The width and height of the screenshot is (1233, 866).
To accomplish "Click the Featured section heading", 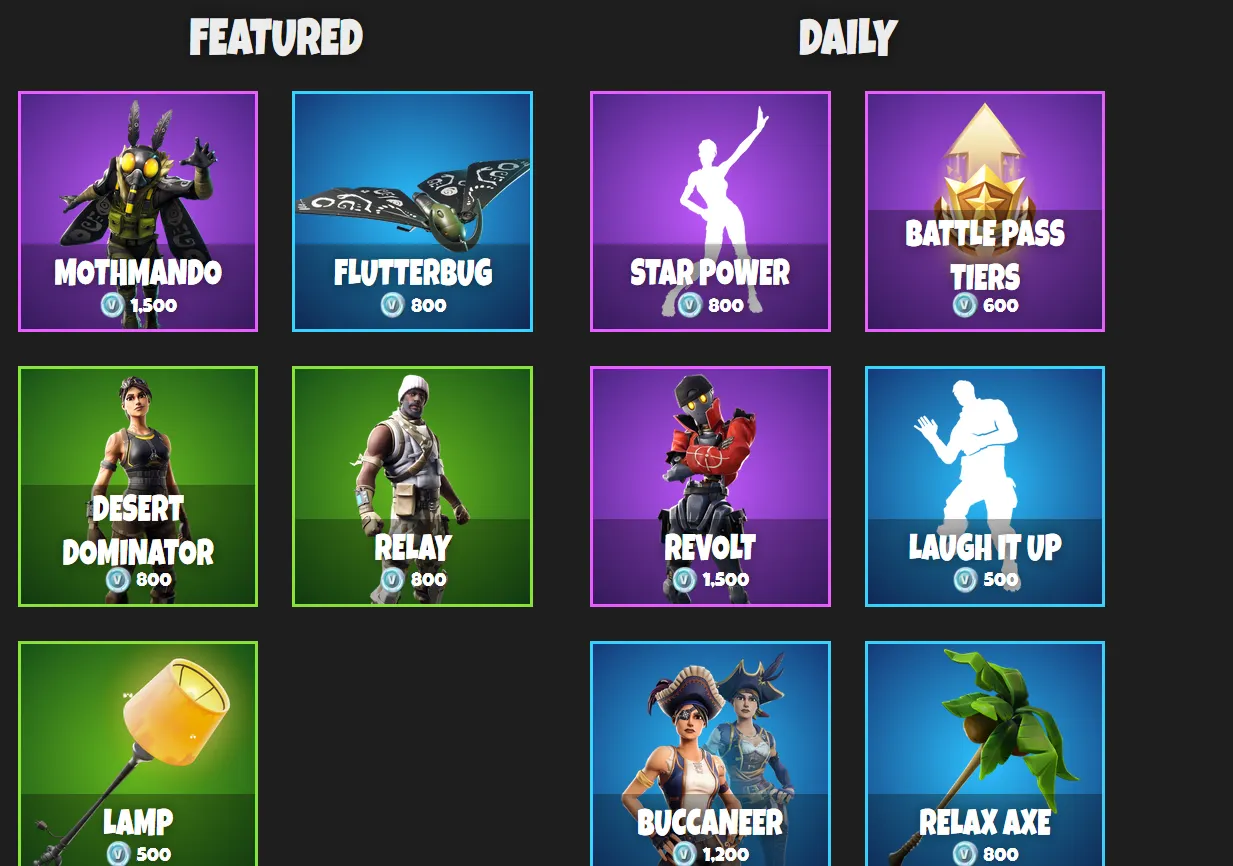I will 276,38.
